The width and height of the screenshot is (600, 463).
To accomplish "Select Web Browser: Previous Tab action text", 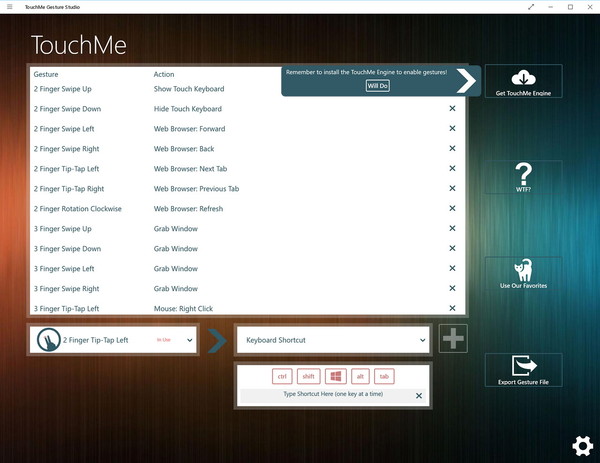I will pos(196,188).
